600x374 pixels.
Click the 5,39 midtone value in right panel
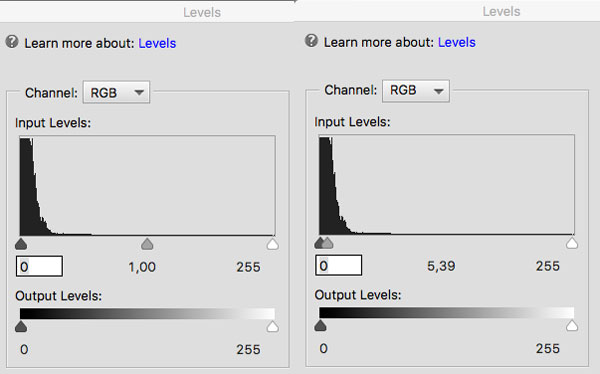point(441,266)
